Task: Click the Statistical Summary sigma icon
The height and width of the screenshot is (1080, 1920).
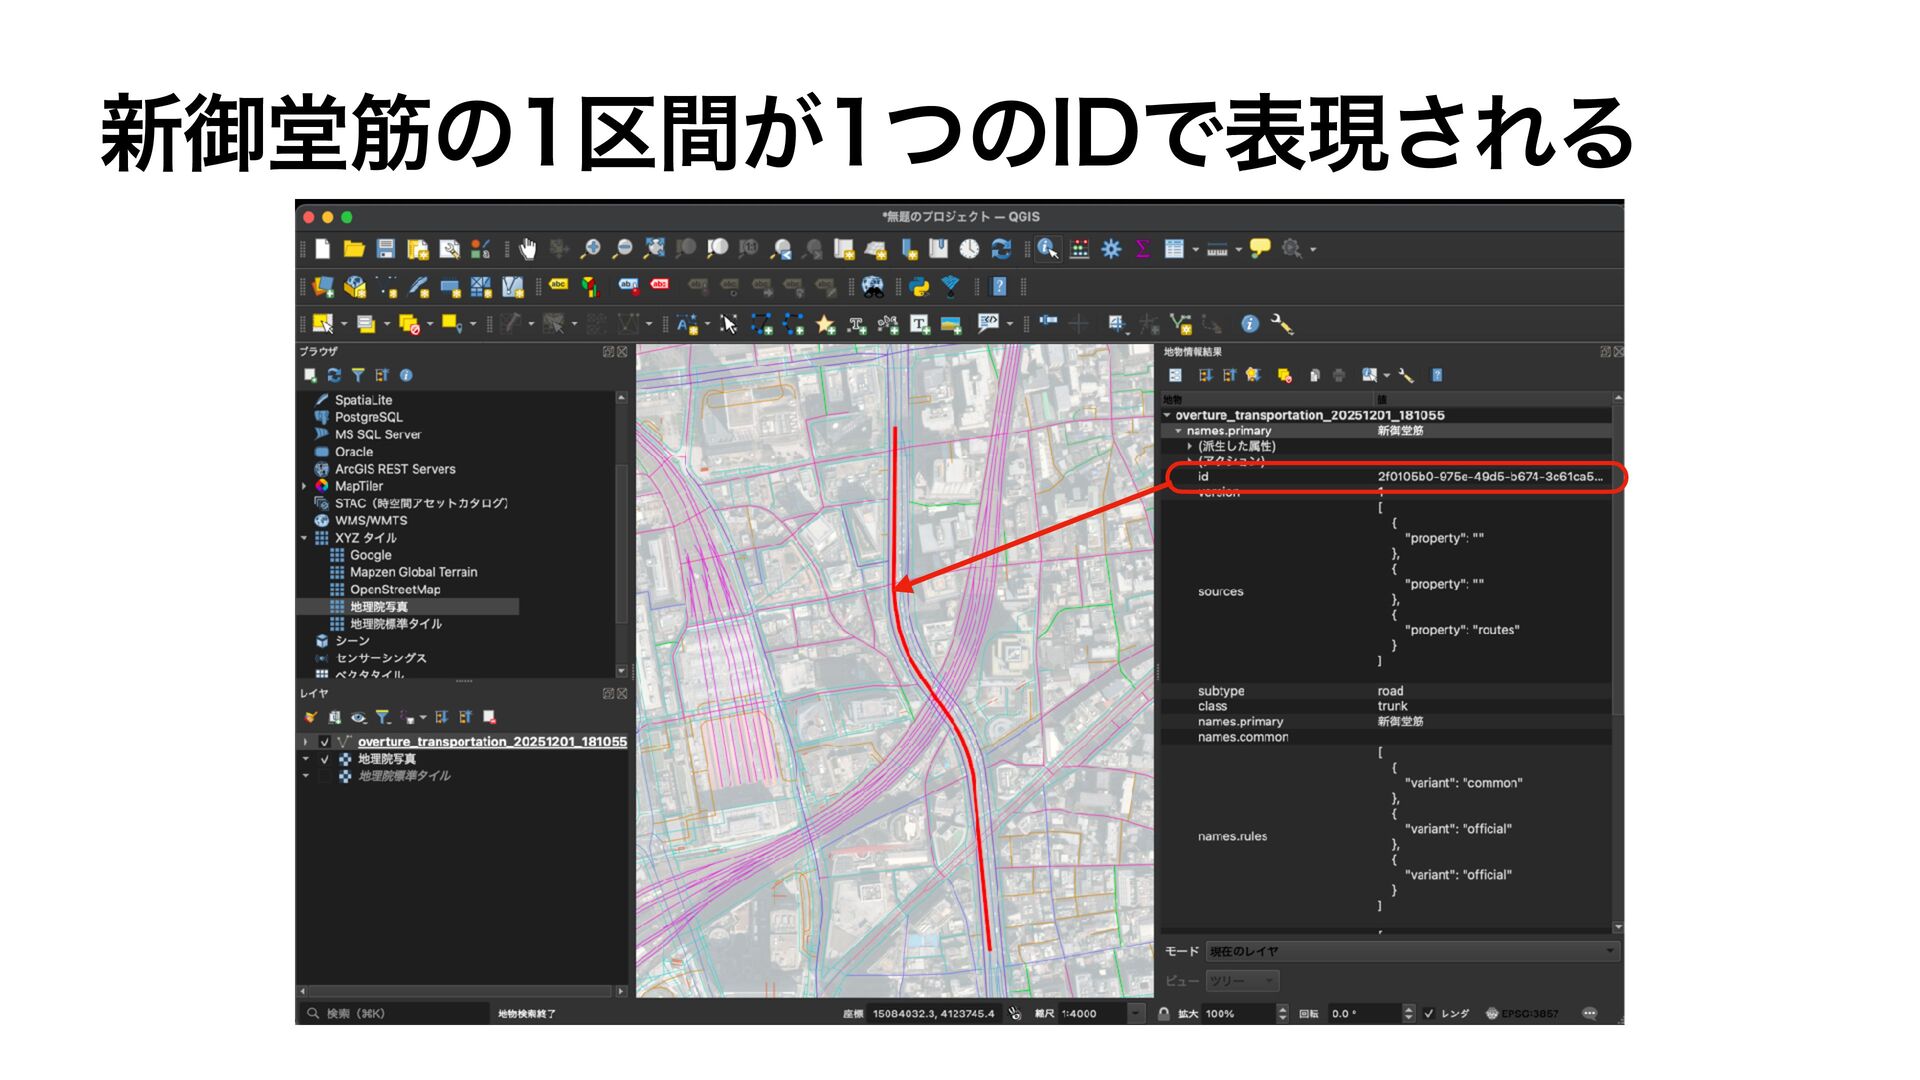Action: [1142, 249]
